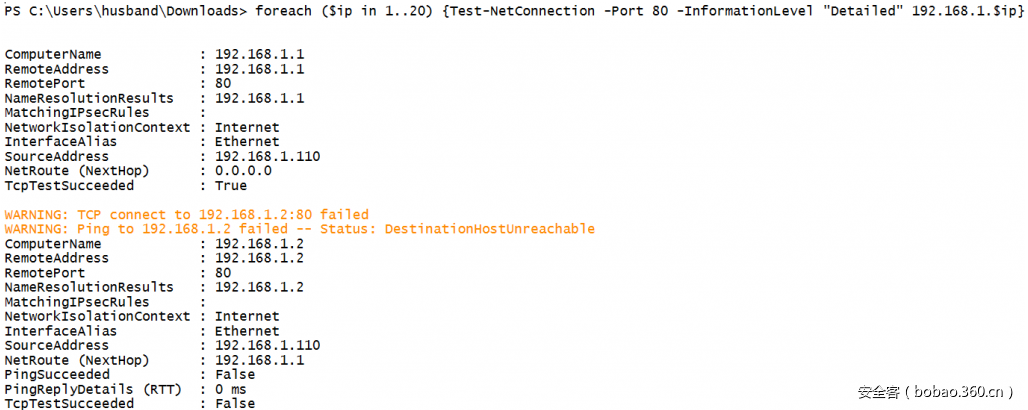Click the PingReplyDetails 0 ms value
The height and width of the screenshot is (410, 1028).
[x=231, y=390]
